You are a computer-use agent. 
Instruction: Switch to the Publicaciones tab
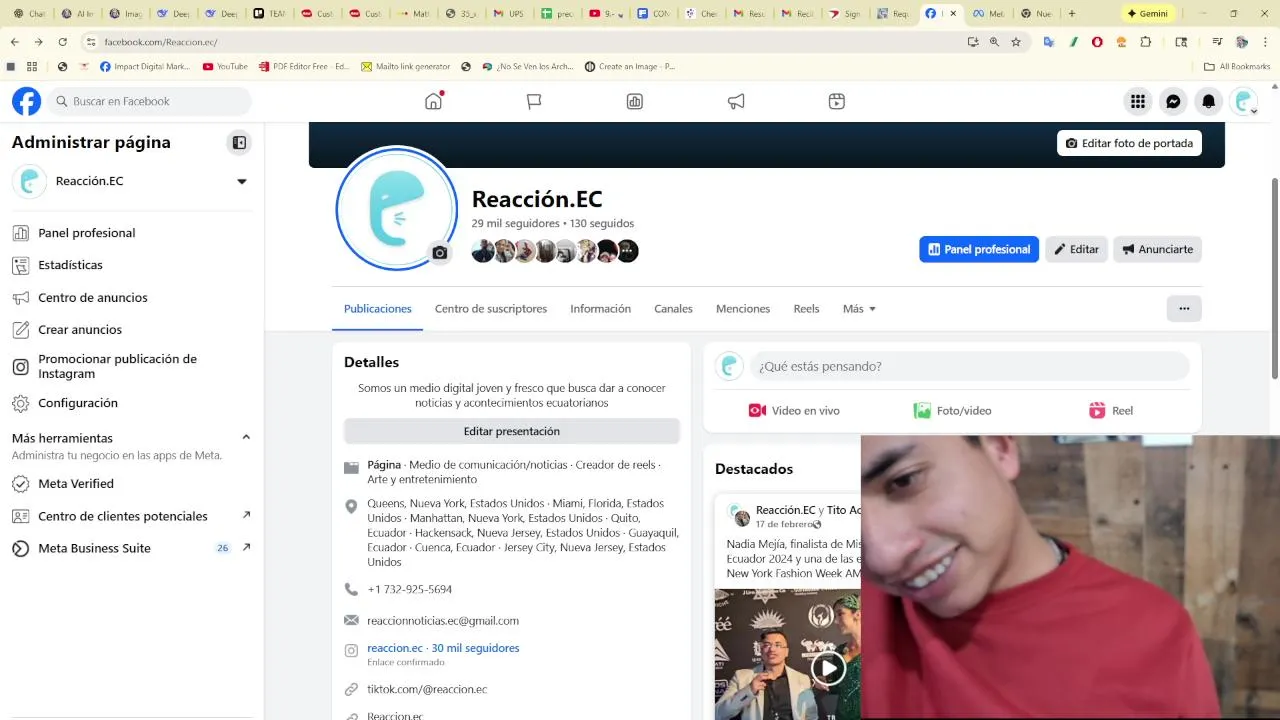[378, 309]
